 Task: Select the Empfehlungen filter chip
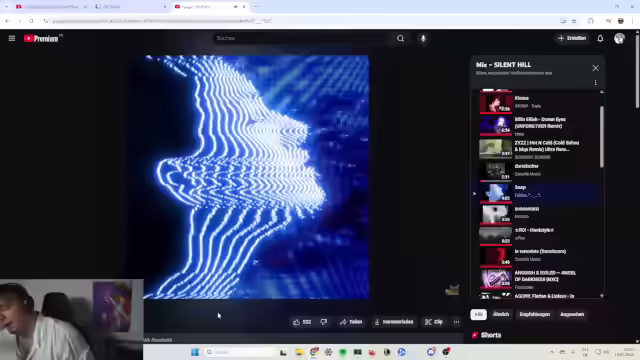point(535,314)
